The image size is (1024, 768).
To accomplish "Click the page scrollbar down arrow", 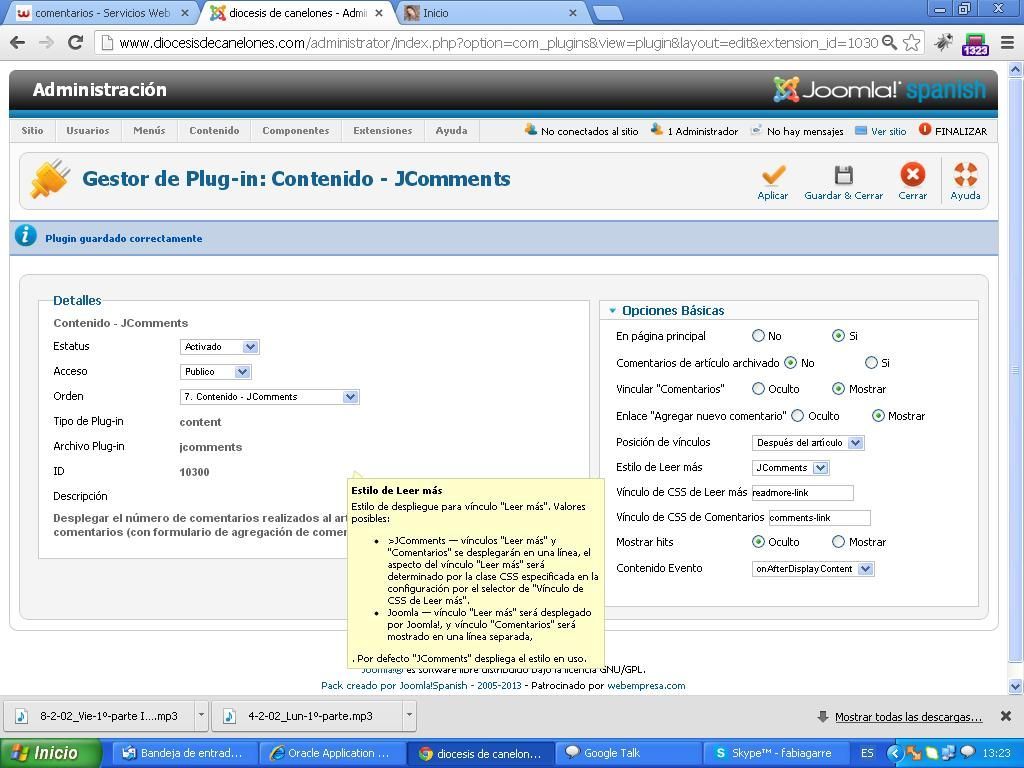I will [1016, 686].
